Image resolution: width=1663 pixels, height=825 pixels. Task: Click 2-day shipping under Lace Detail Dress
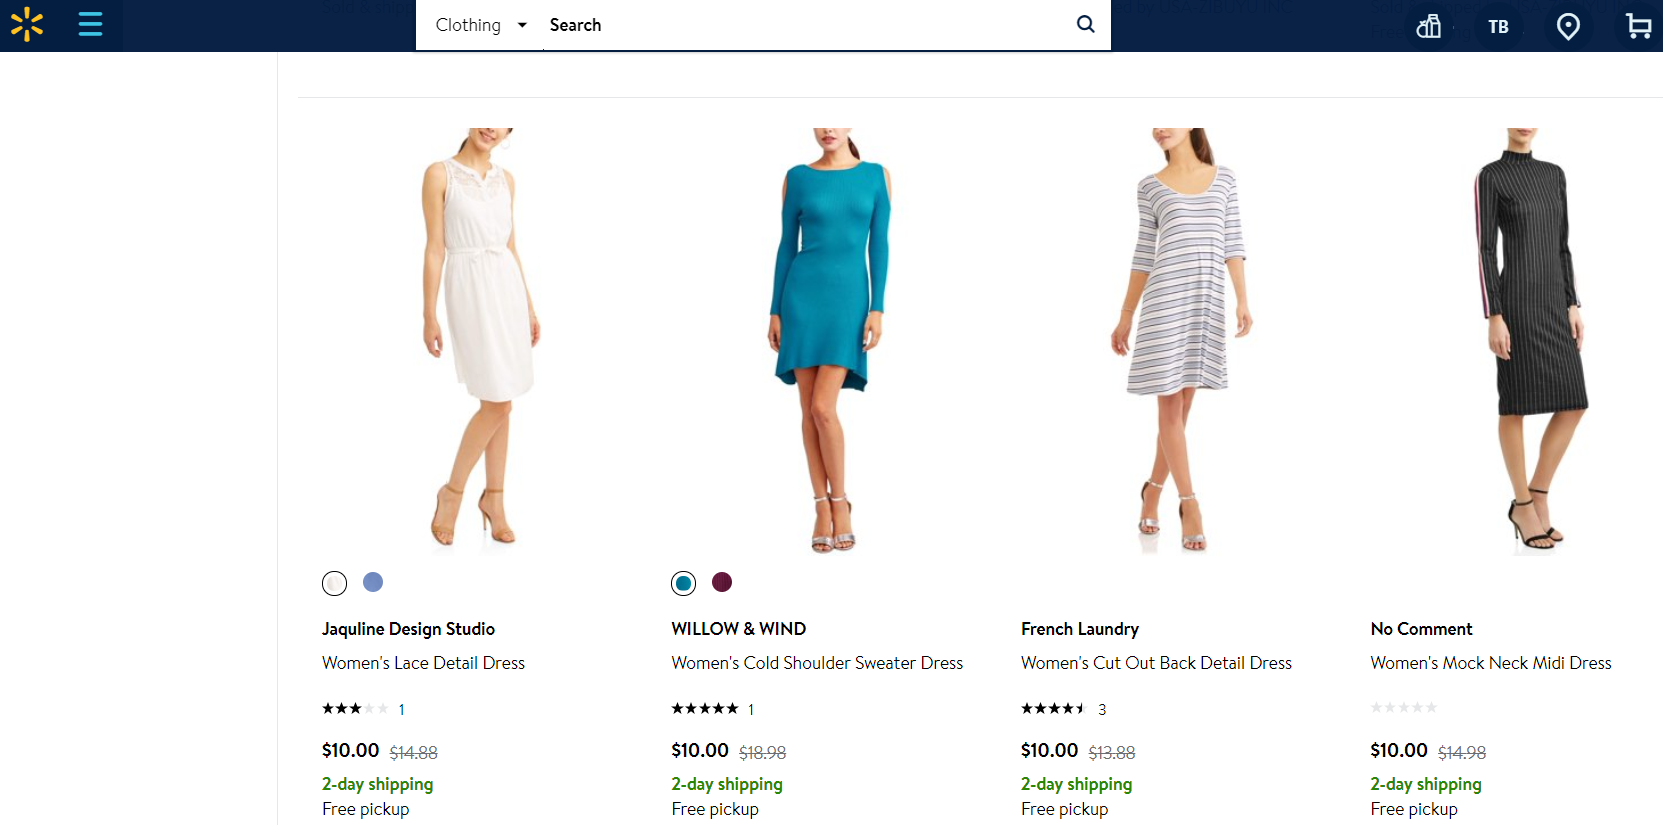[x=377, y=784]
